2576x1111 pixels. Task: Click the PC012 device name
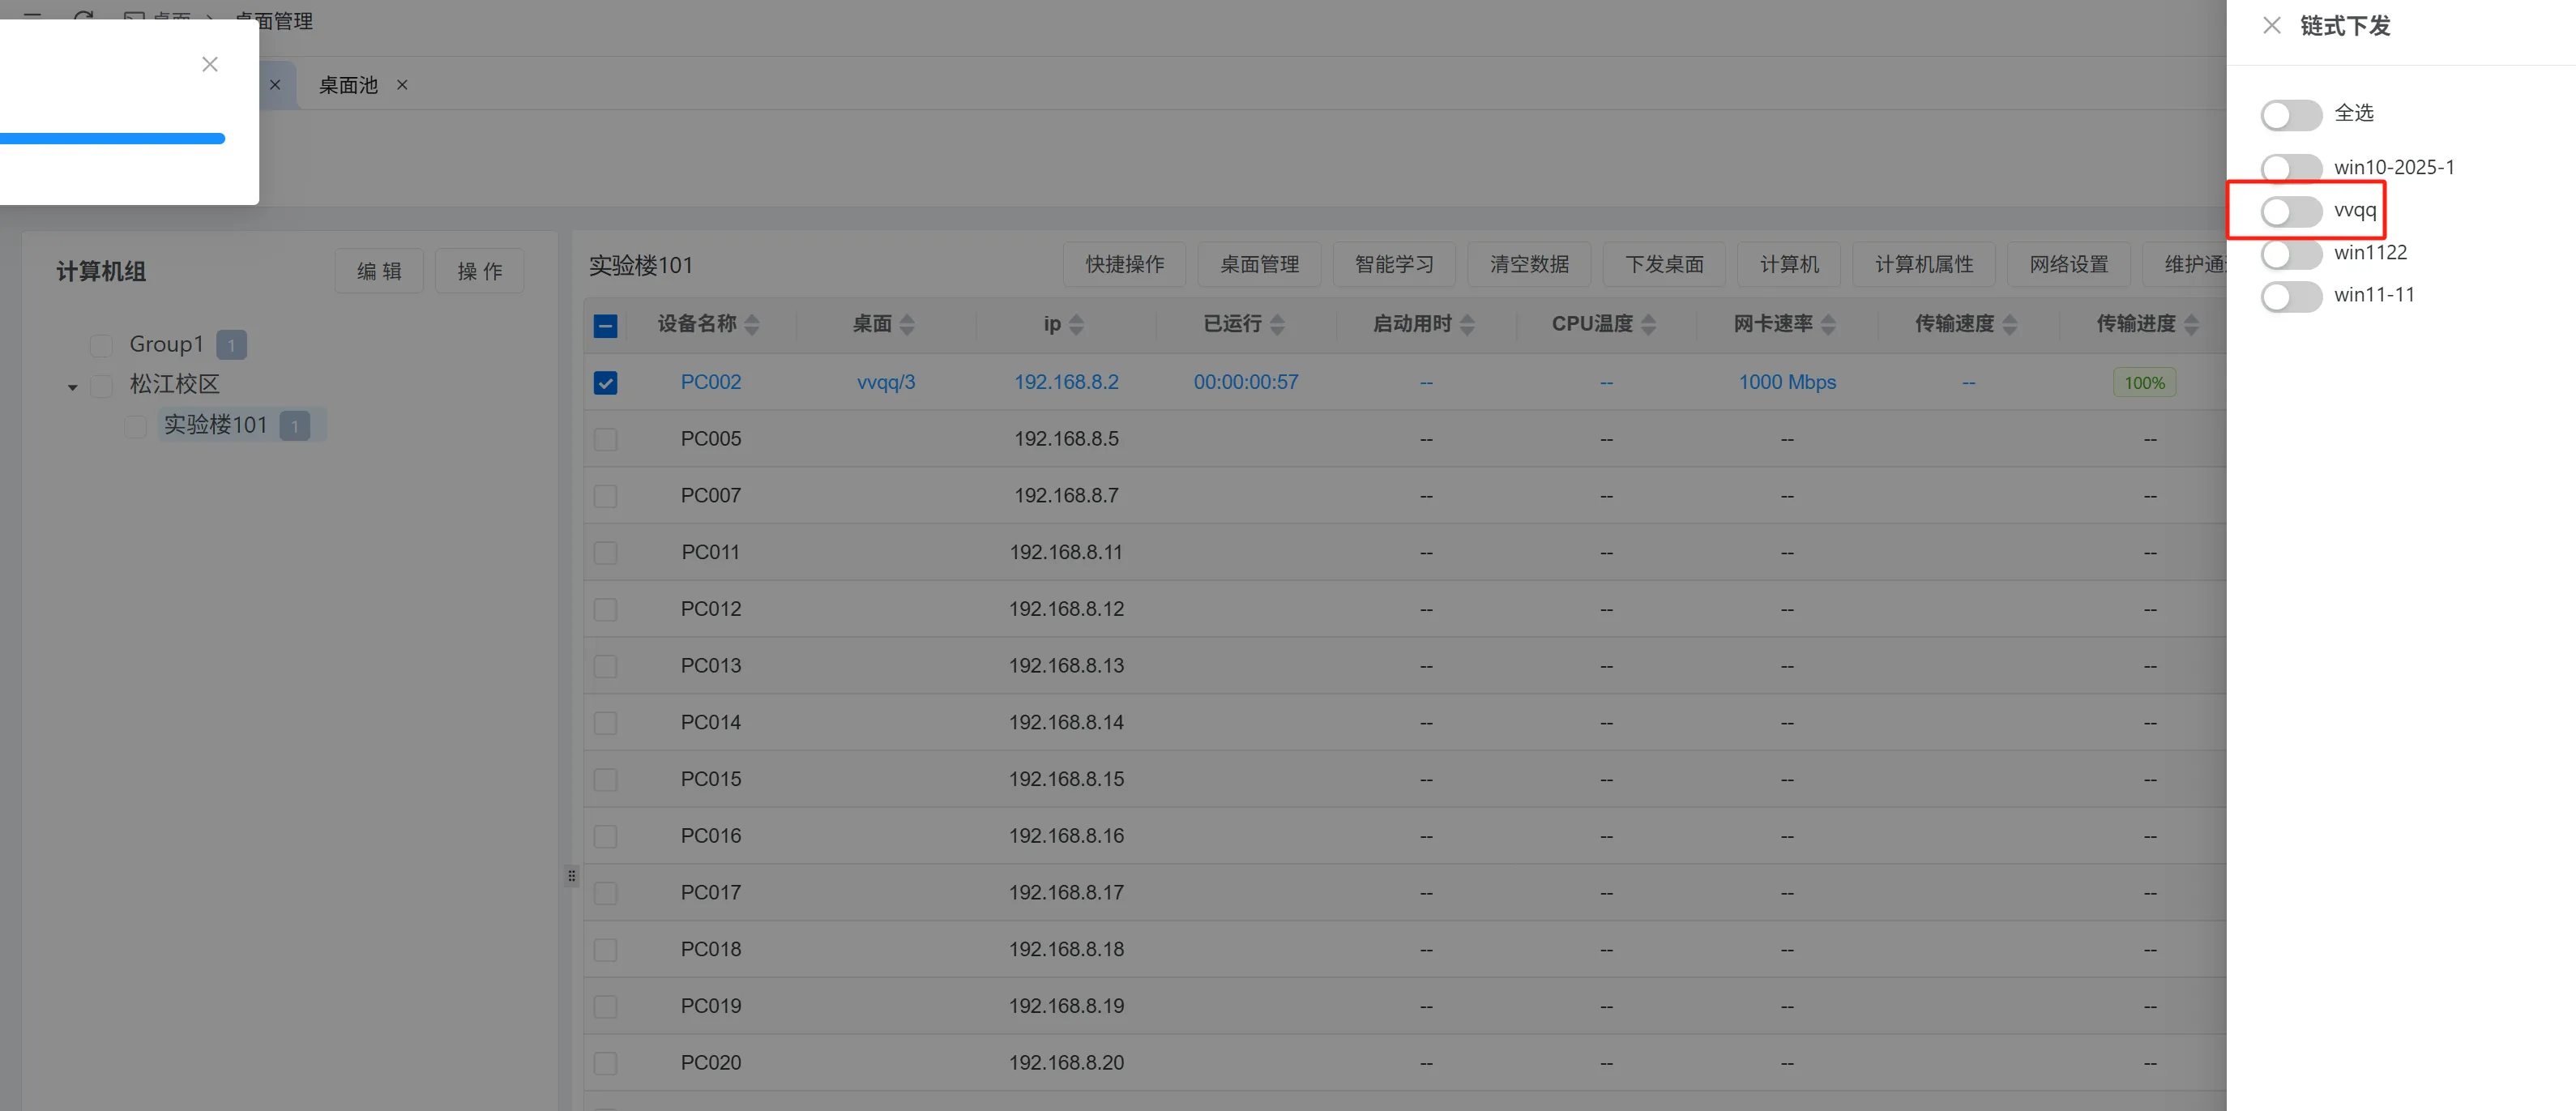(x=710, y=609)
